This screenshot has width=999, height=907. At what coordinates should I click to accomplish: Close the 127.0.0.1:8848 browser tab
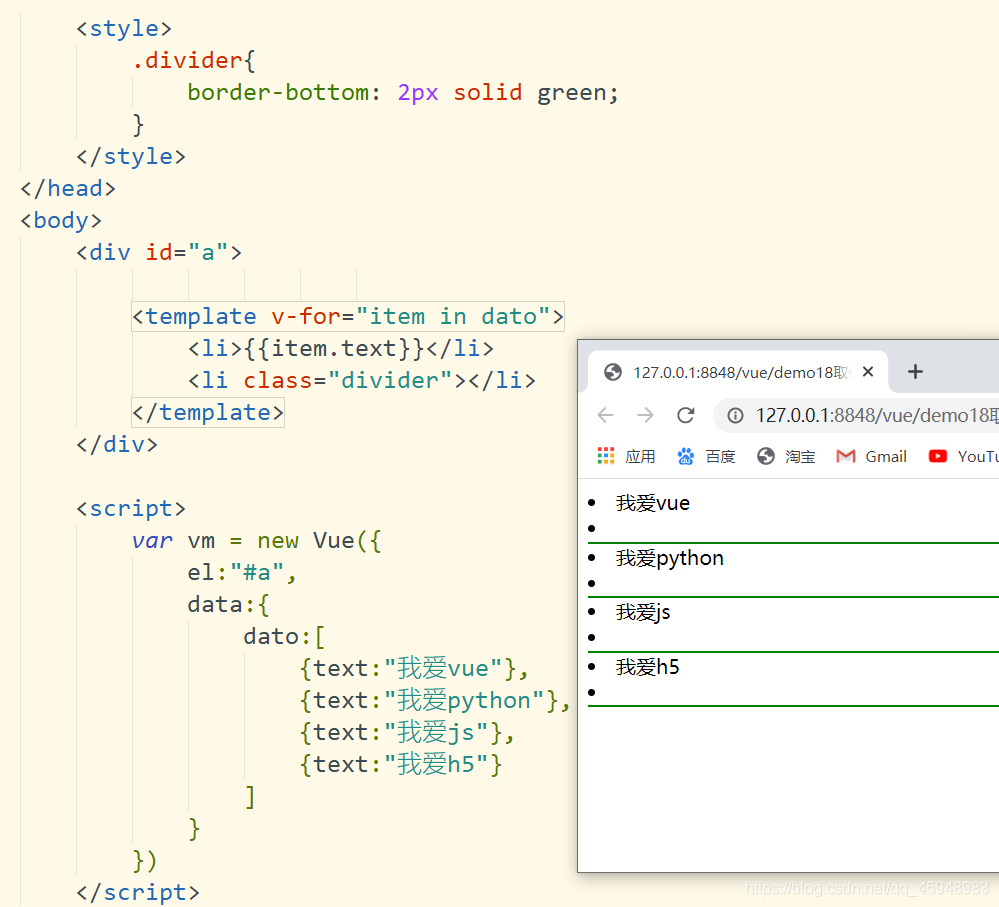coord(868,371)
